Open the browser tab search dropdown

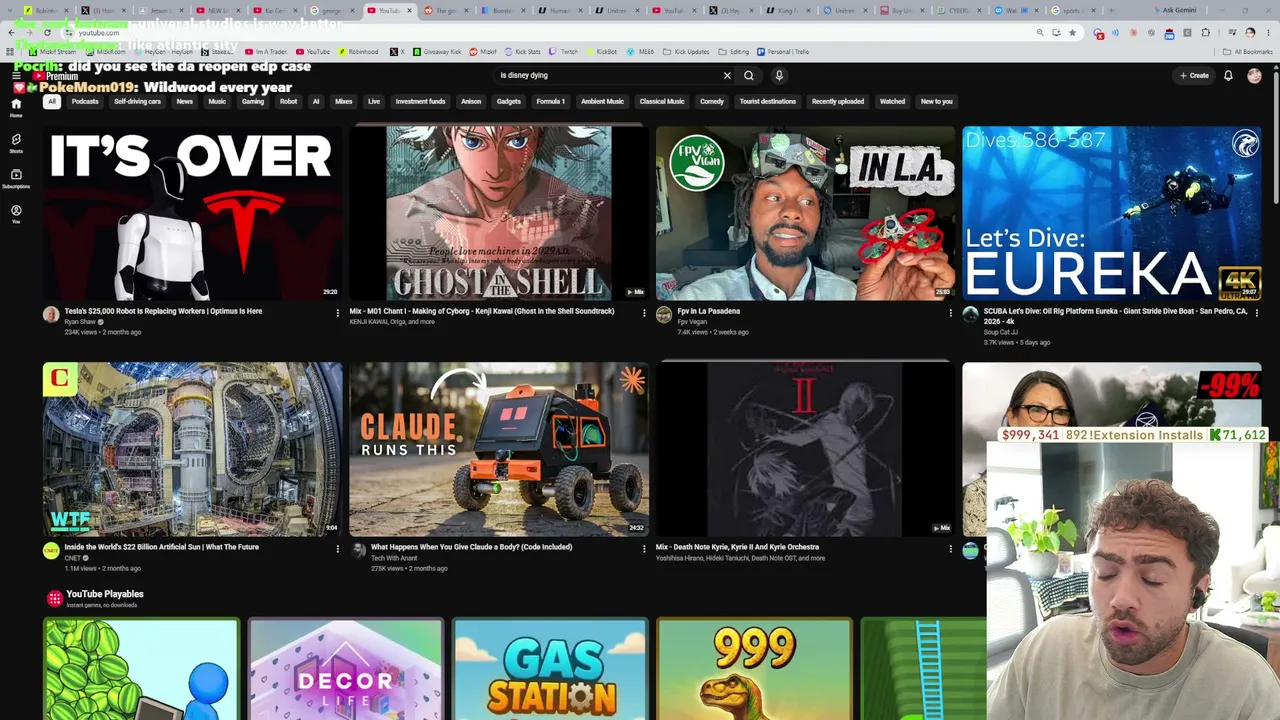pos(11,10)
